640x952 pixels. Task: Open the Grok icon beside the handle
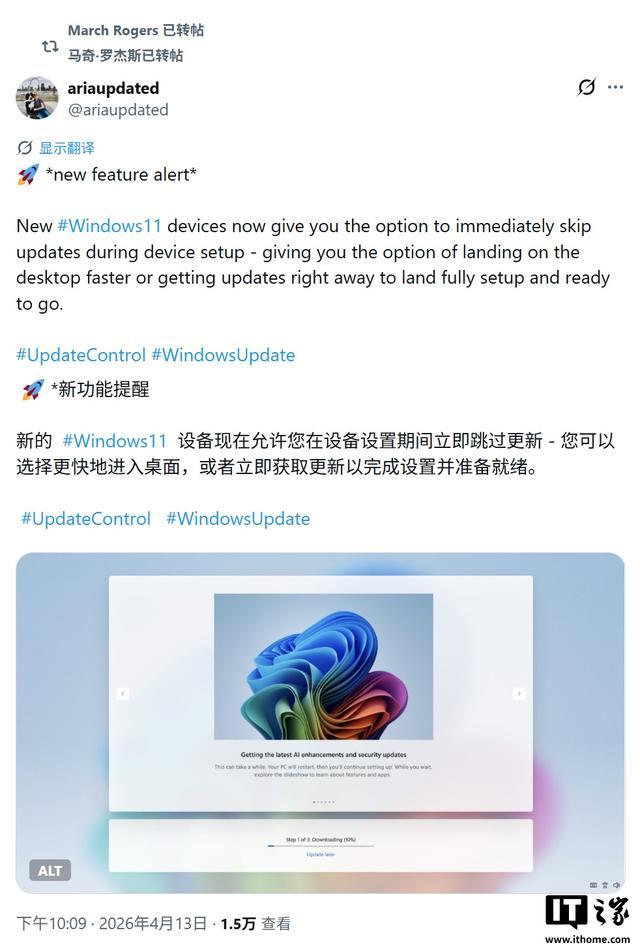click(x=587, y=87)
